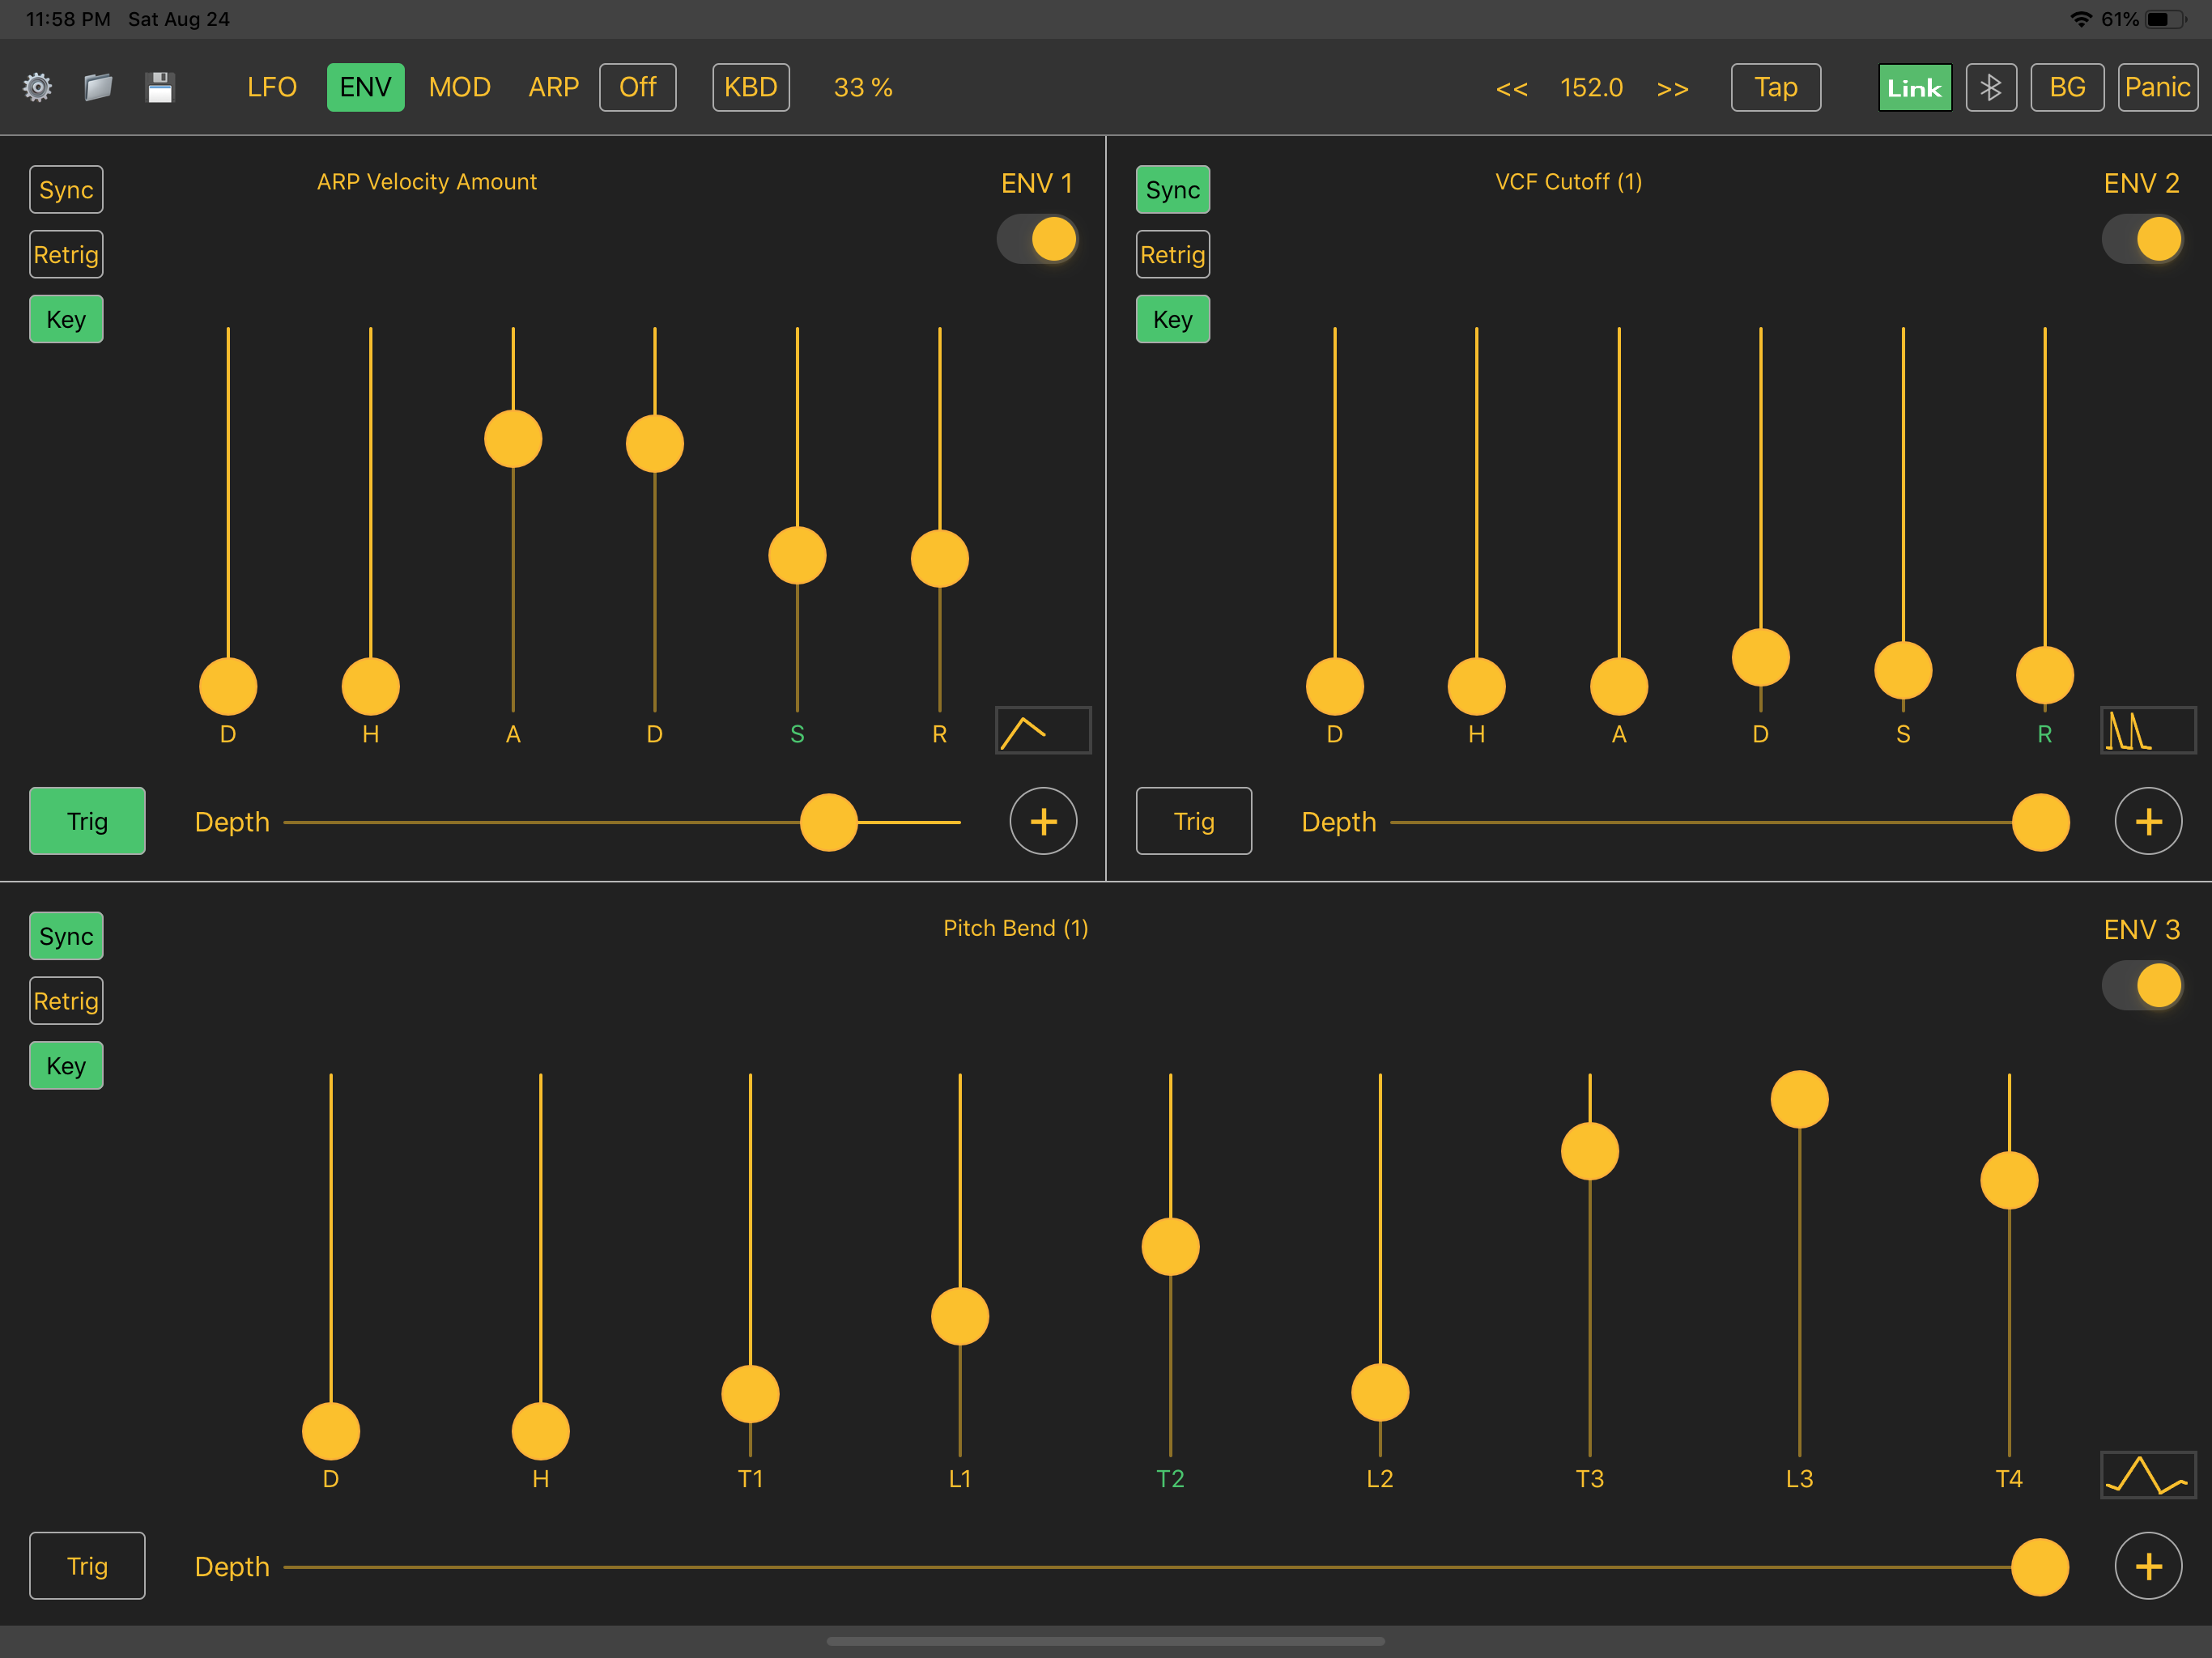The image size is (2212, 1658).
Task: Switch to the MOD tab
Action: pos(460,88)
